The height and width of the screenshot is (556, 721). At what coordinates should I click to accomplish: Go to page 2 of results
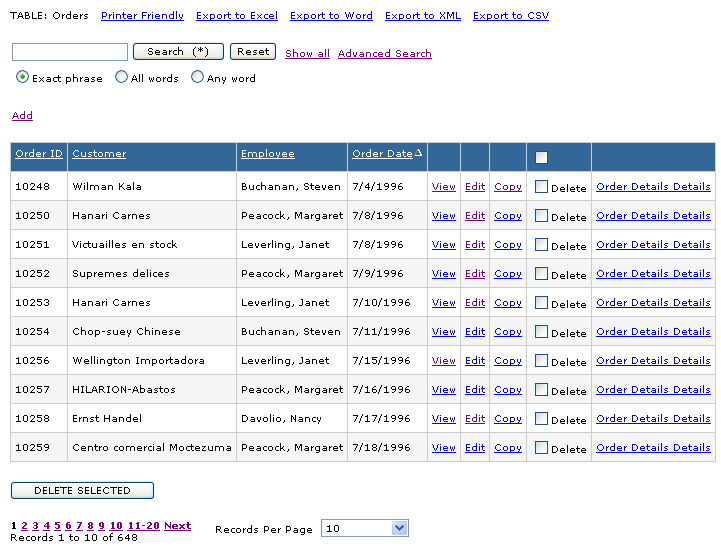click(x=24, y=526)
